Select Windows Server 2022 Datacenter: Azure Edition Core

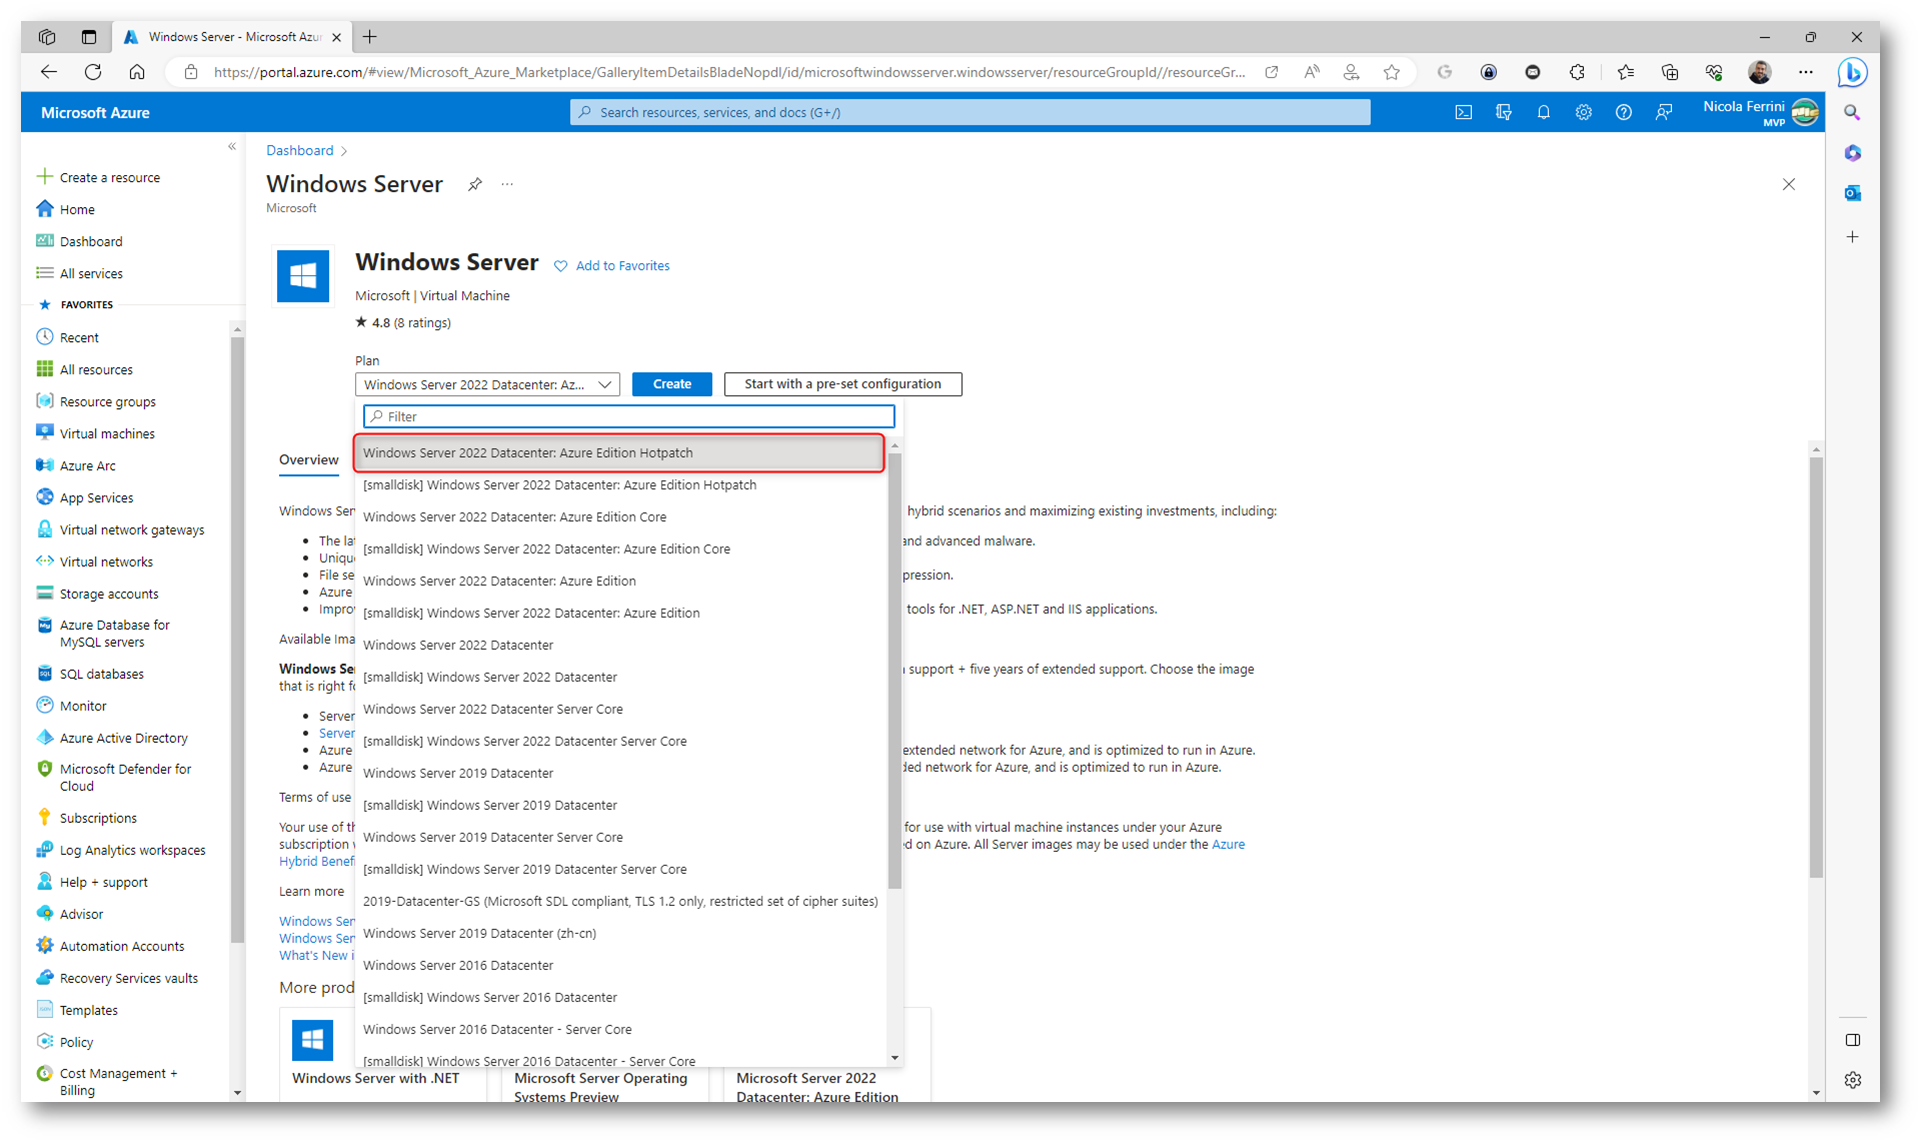tap(619, 517)
